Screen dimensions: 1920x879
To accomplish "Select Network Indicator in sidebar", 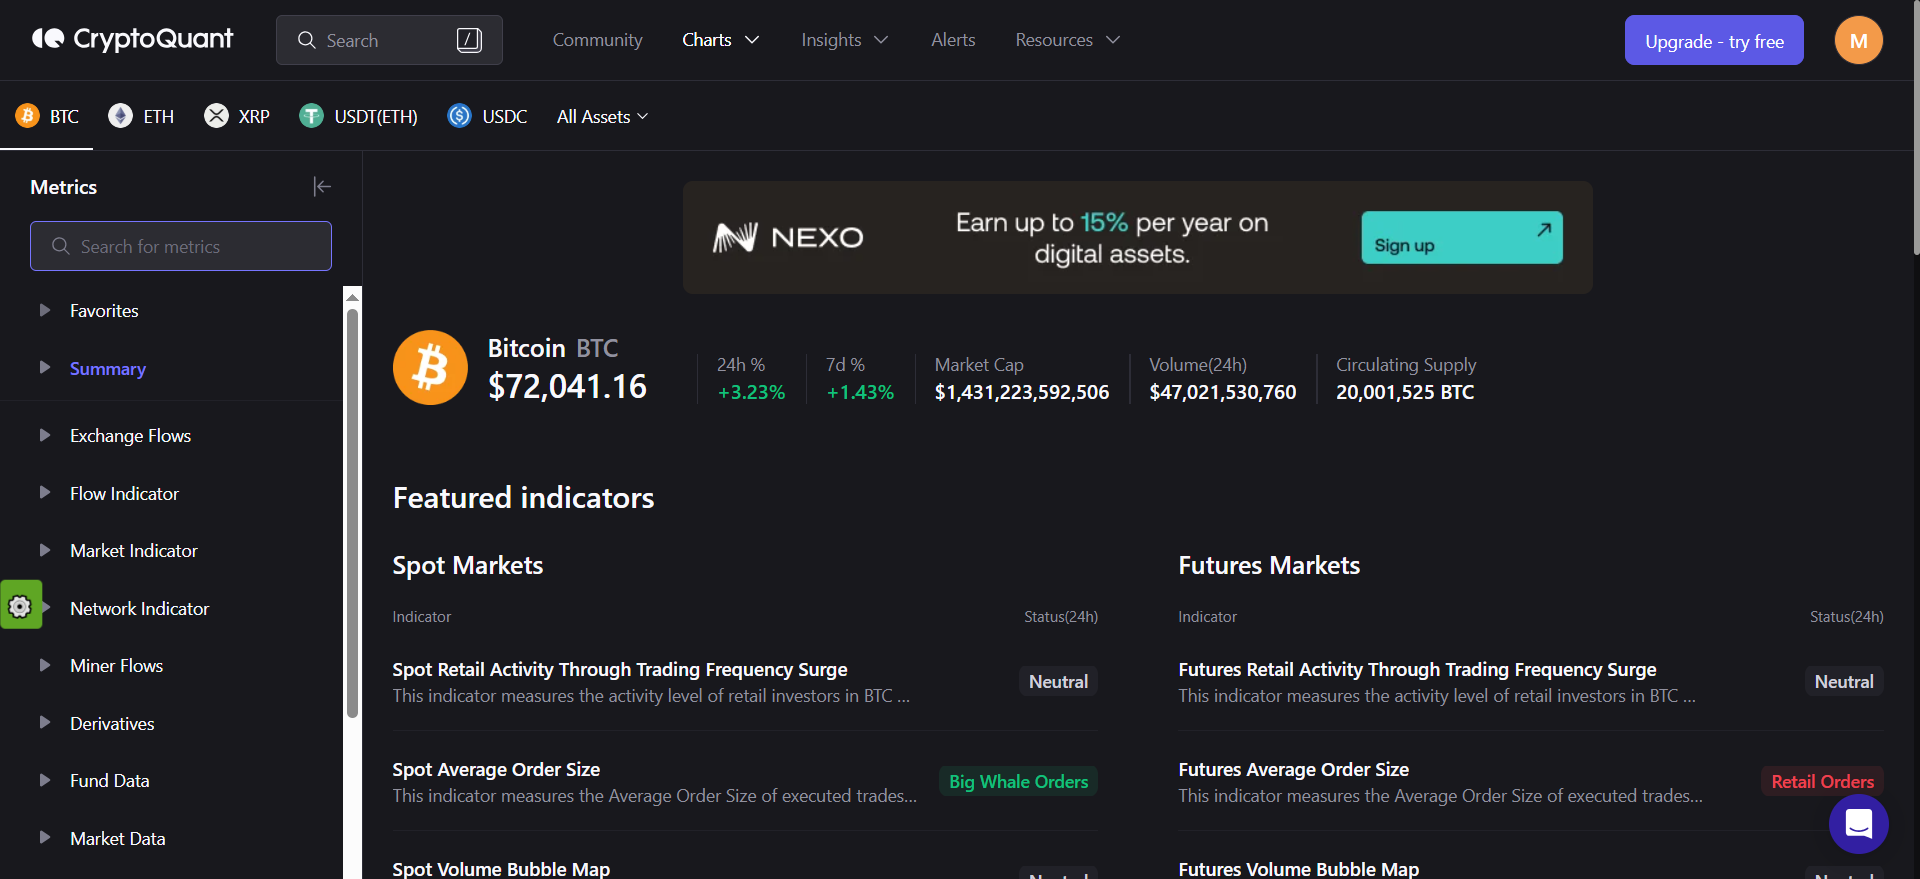I will pos(139,608).
